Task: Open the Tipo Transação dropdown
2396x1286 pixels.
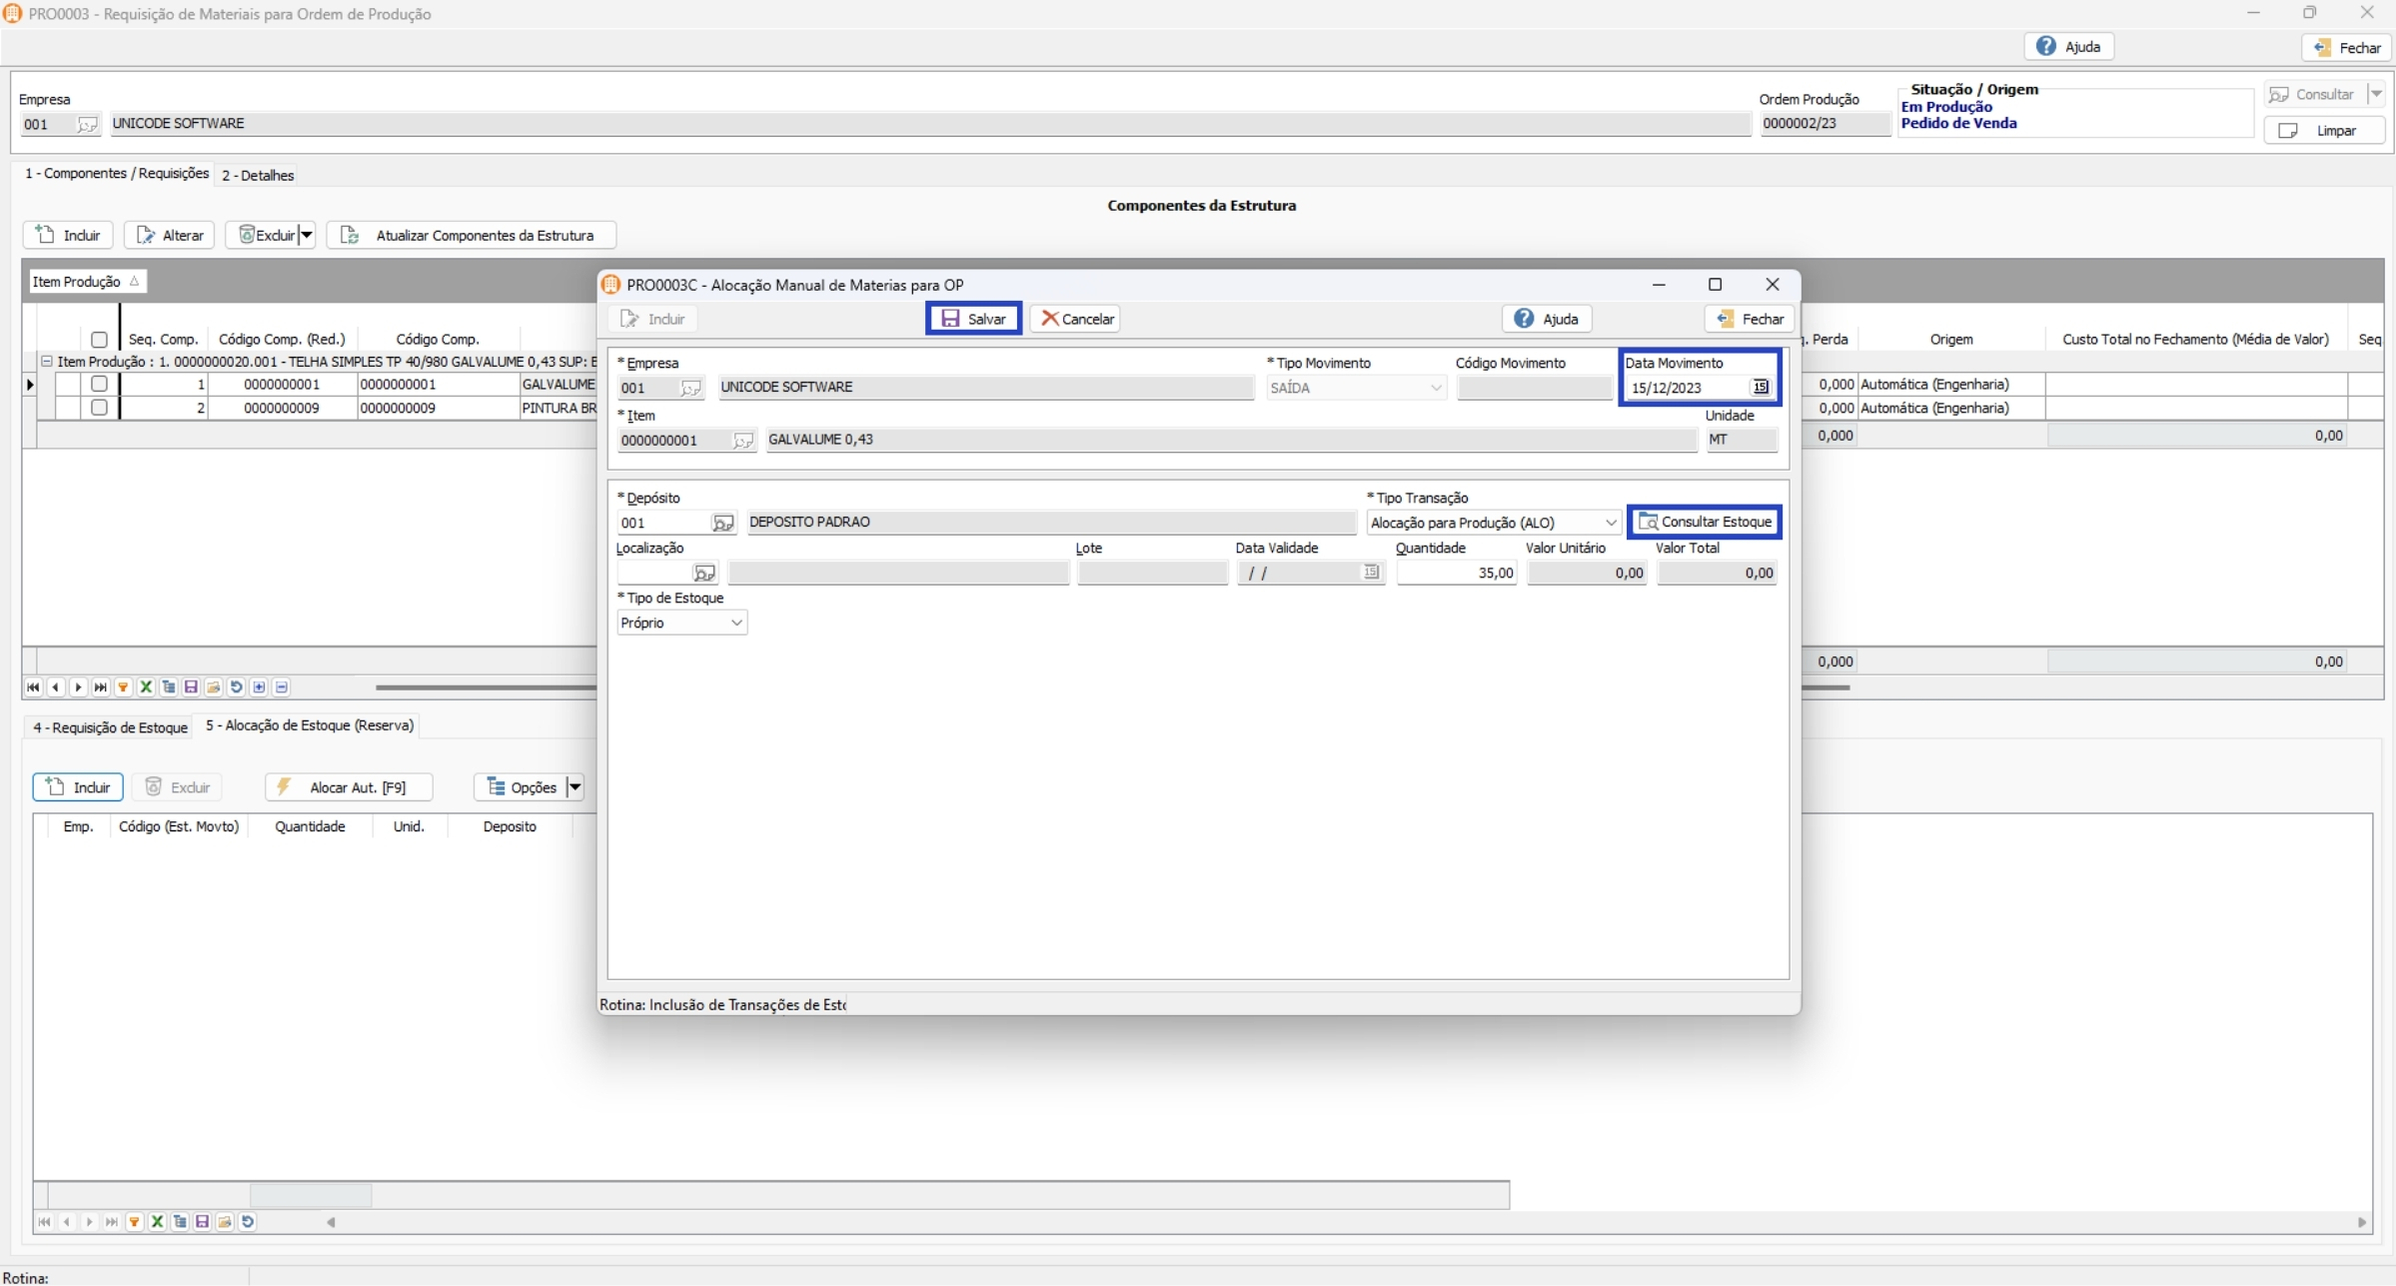Action: click(x=1610, y=523)
